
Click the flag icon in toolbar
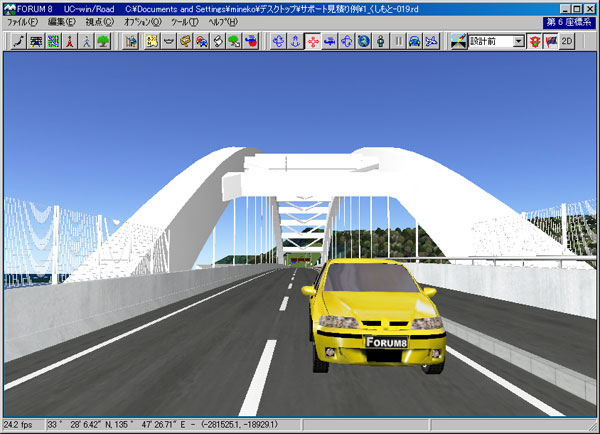pyautogui.click(x=551, y=41)
